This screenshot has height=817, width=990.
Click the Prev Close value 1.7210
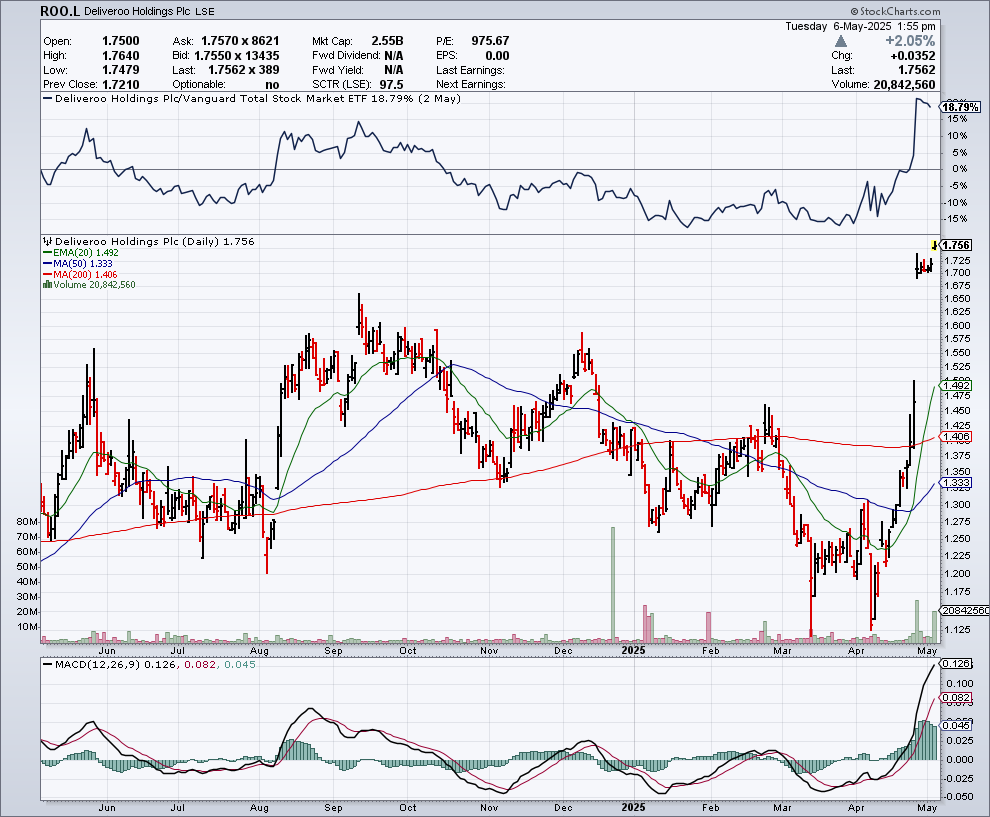(121, 85)
